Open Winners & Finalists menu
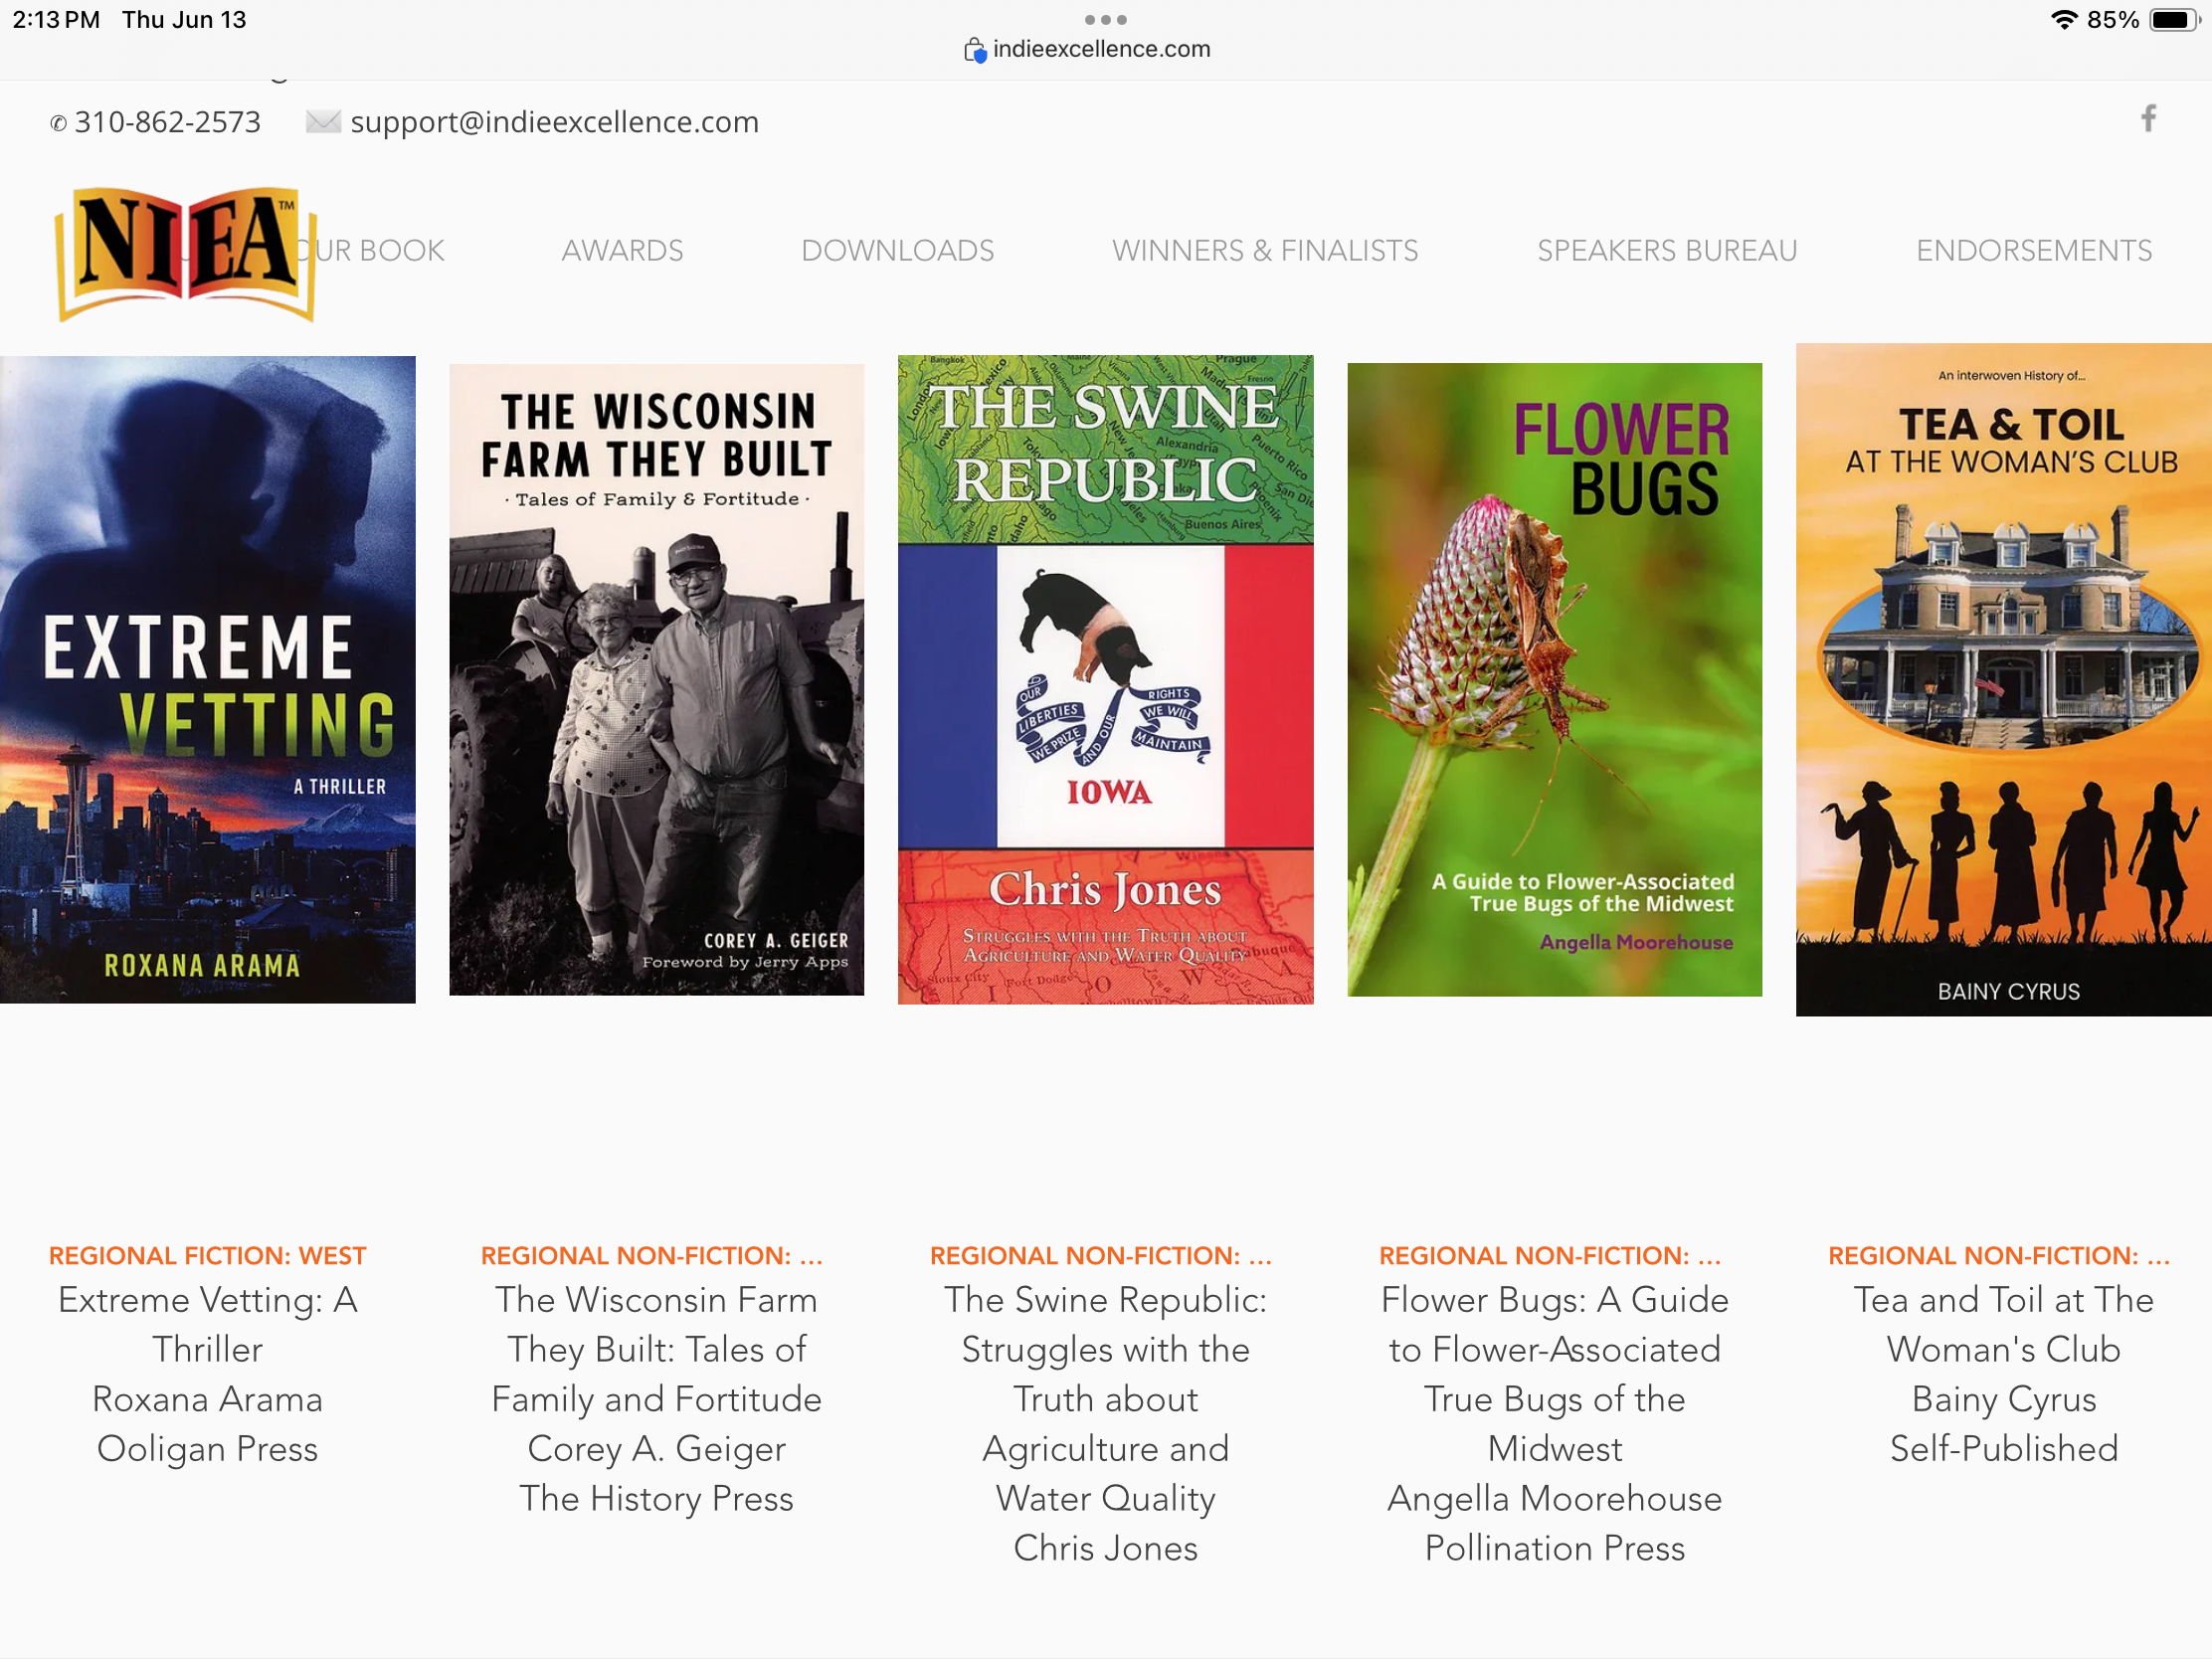The width and height of the screenshot is (2212, 1659). [1265, 250]
